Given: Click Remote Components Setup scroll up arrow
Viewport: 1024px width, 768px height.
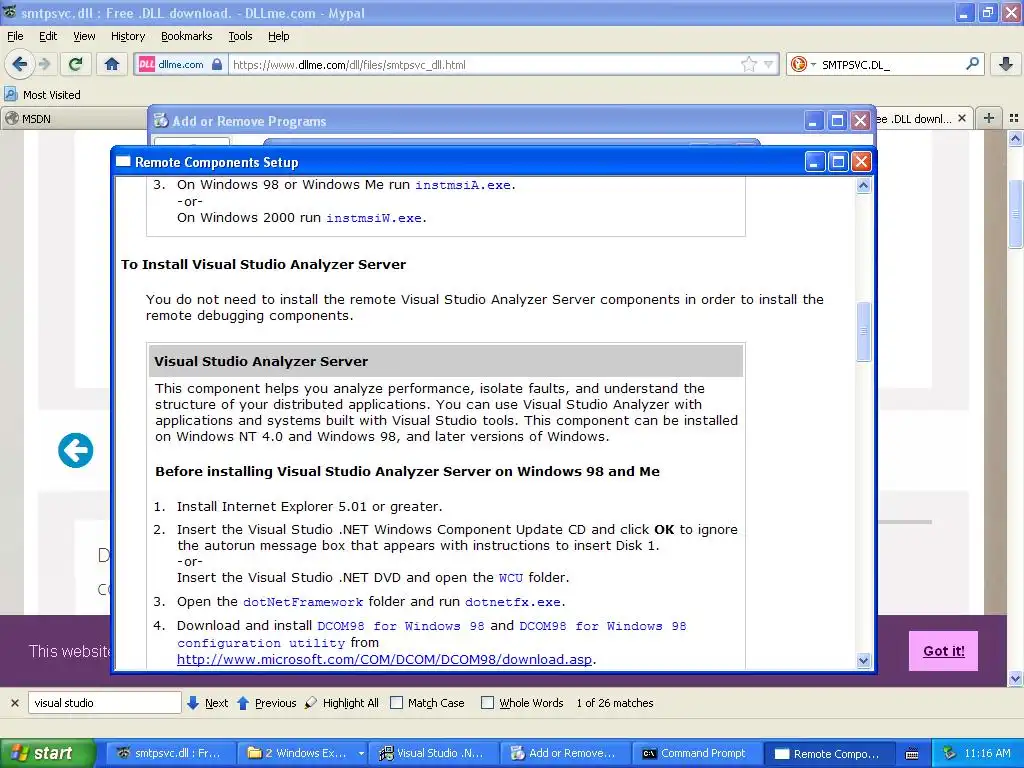Looking at the screenshot, I should [x=863, y=185].
